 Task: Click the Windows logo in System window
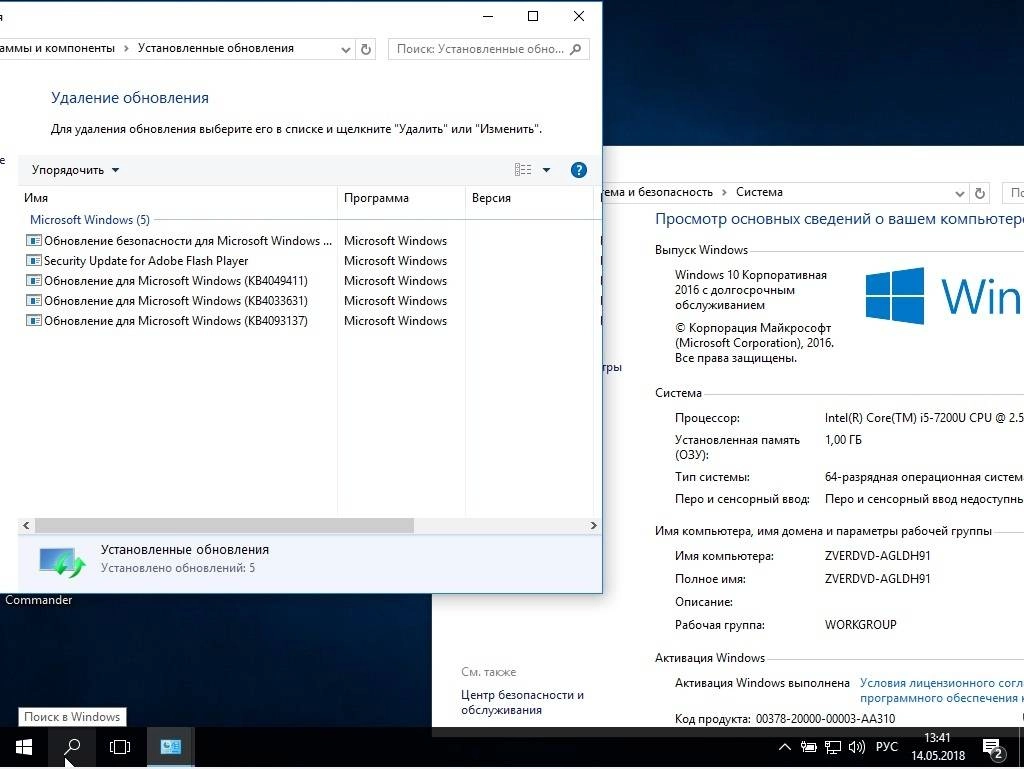tap(895, 296)
